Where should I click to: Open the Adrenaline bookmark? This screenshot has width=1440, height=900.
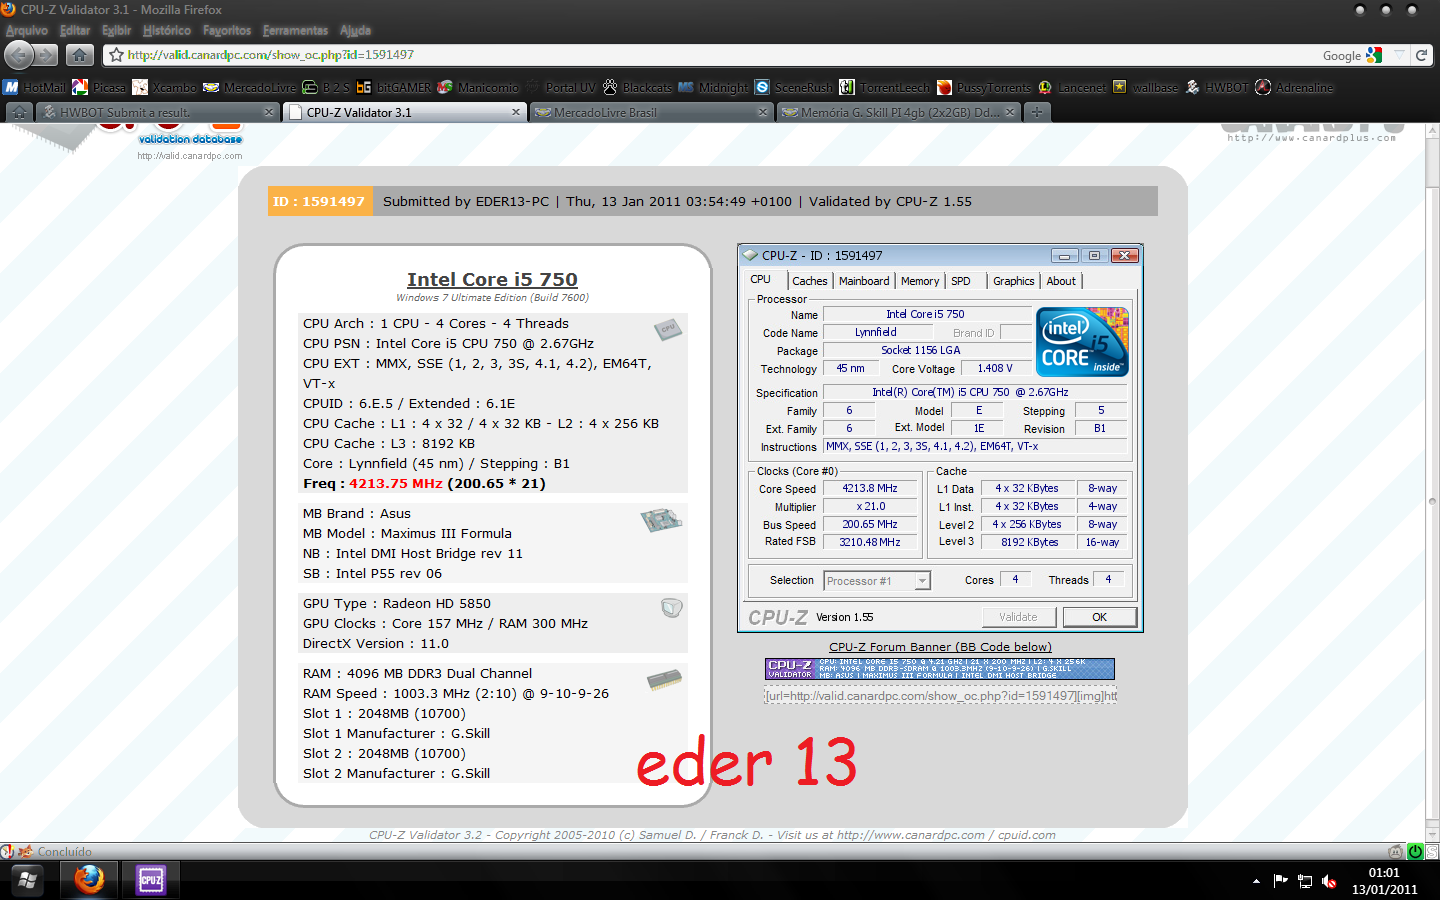(x=1295, y=87)
